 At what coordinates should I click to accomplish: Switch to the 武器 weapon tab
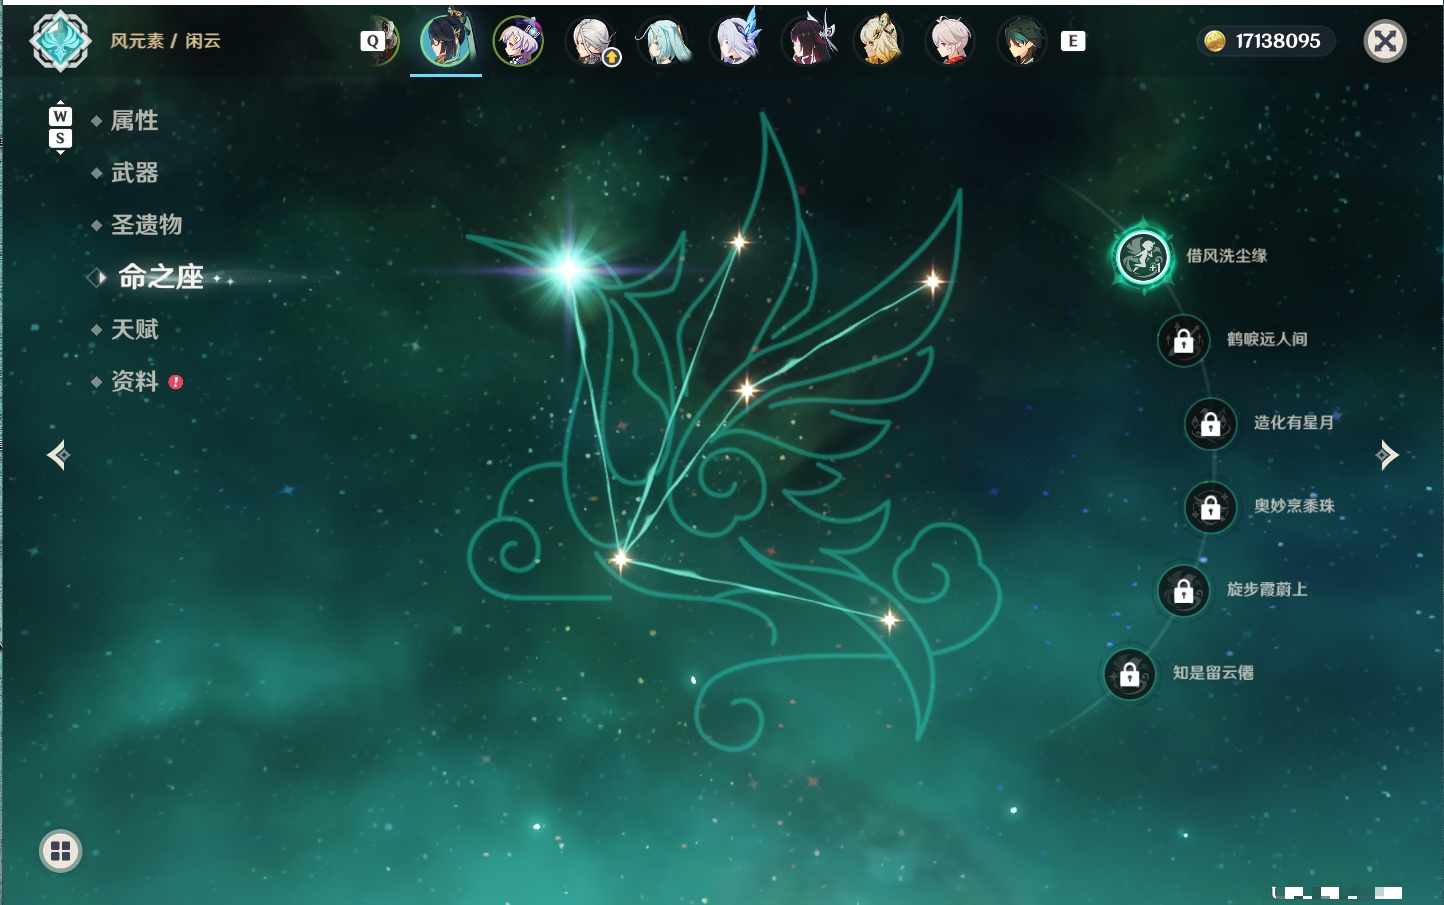[x=134, y=173]
